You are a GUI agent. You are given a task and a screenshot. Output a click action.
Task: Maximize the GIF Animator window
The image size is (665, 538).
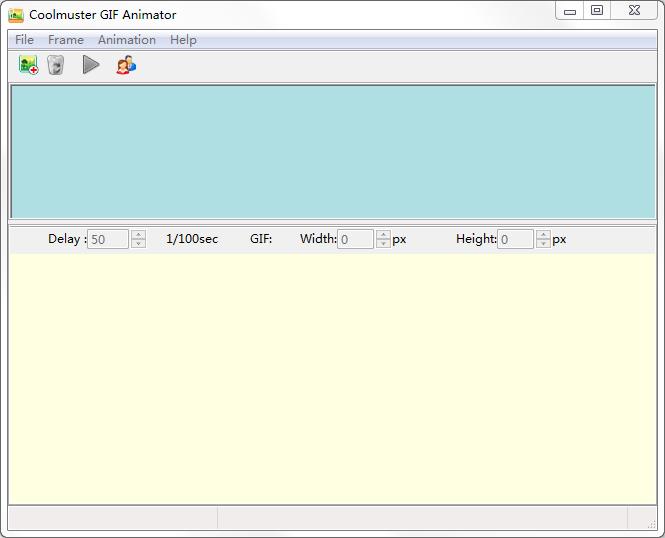597,11
